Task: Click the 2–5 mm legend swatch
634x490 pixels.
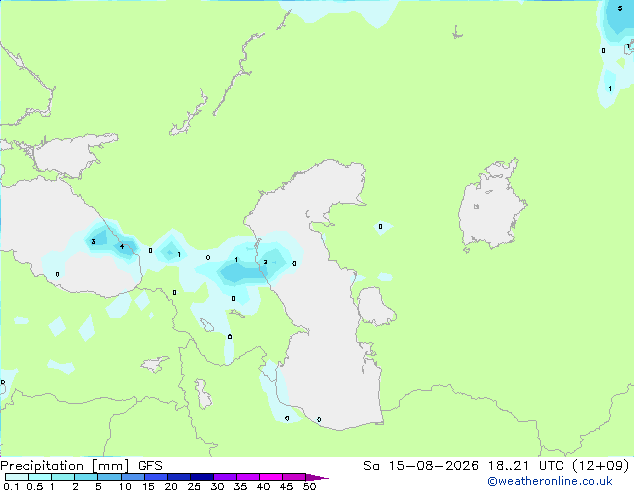Action: [x=86, y=477]
